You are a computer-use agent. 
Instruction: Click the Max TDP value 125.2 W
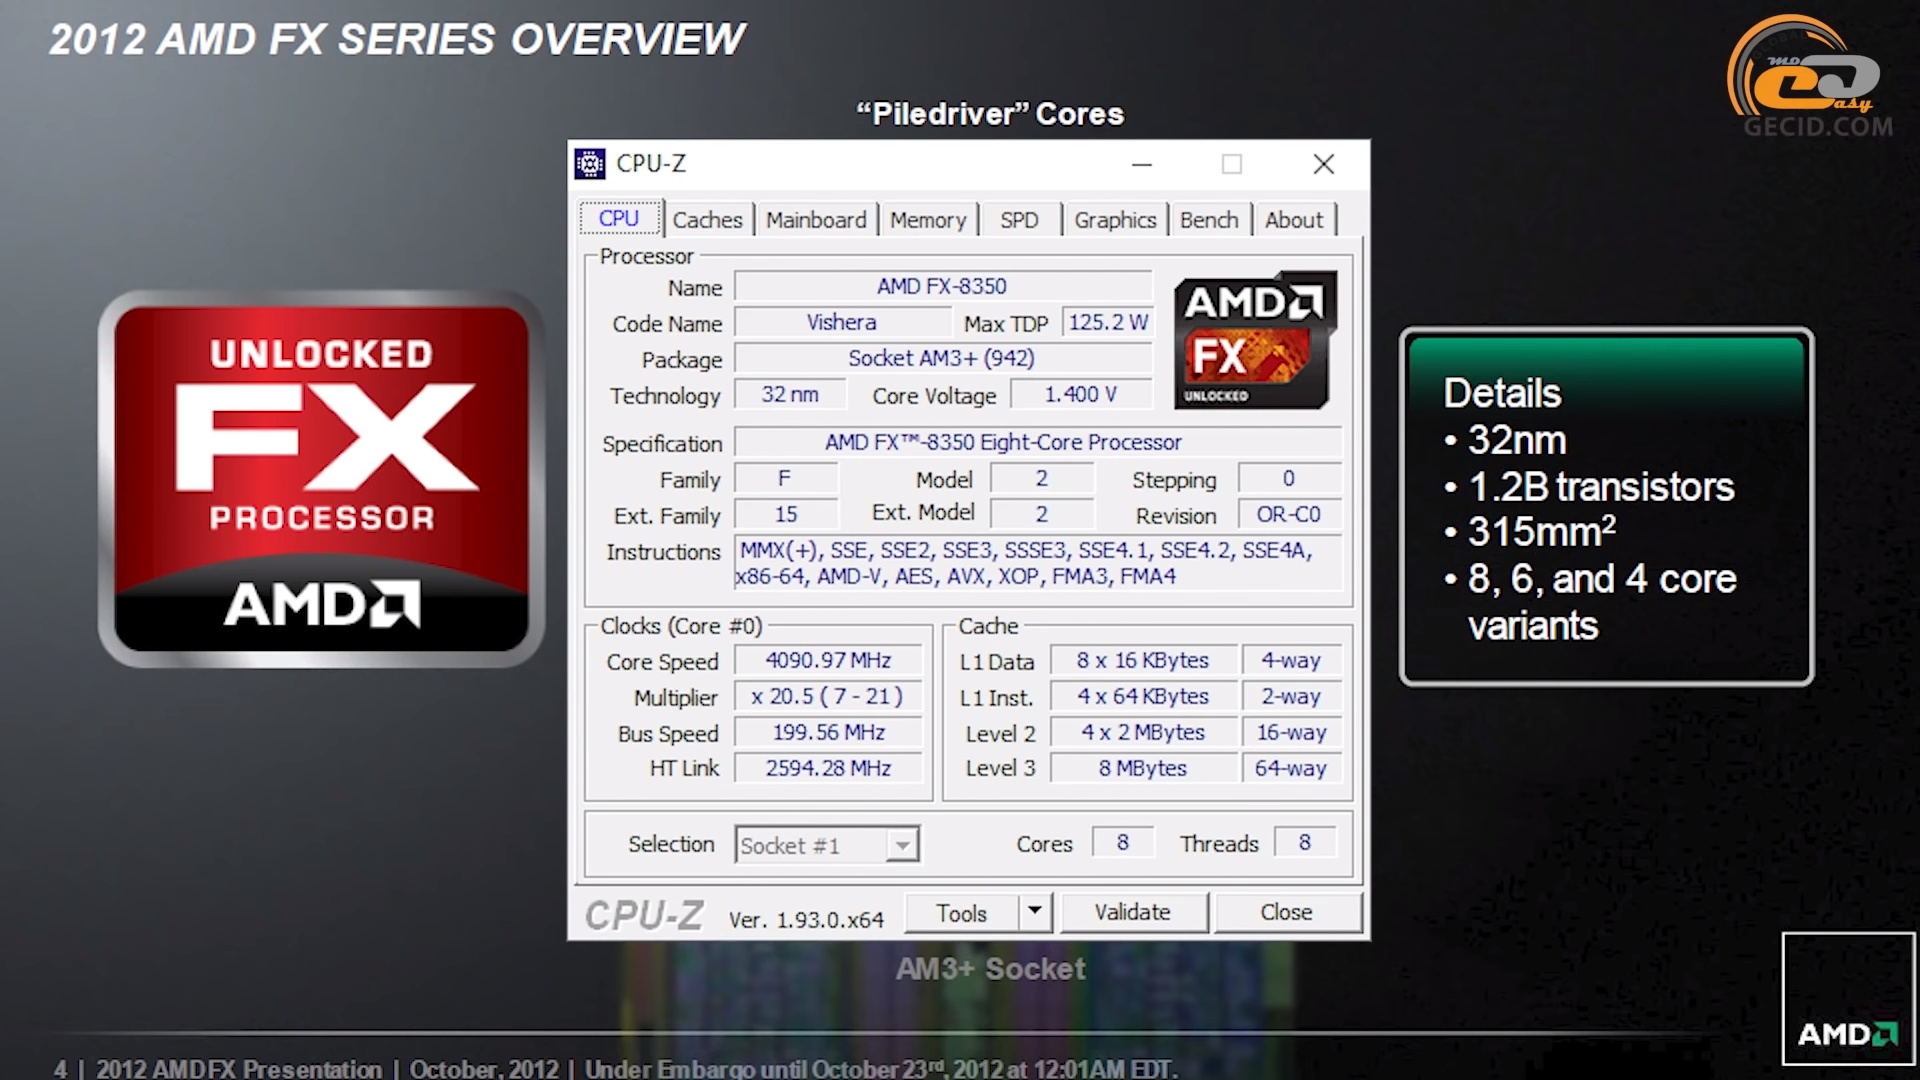click(x=1107, y=322)
